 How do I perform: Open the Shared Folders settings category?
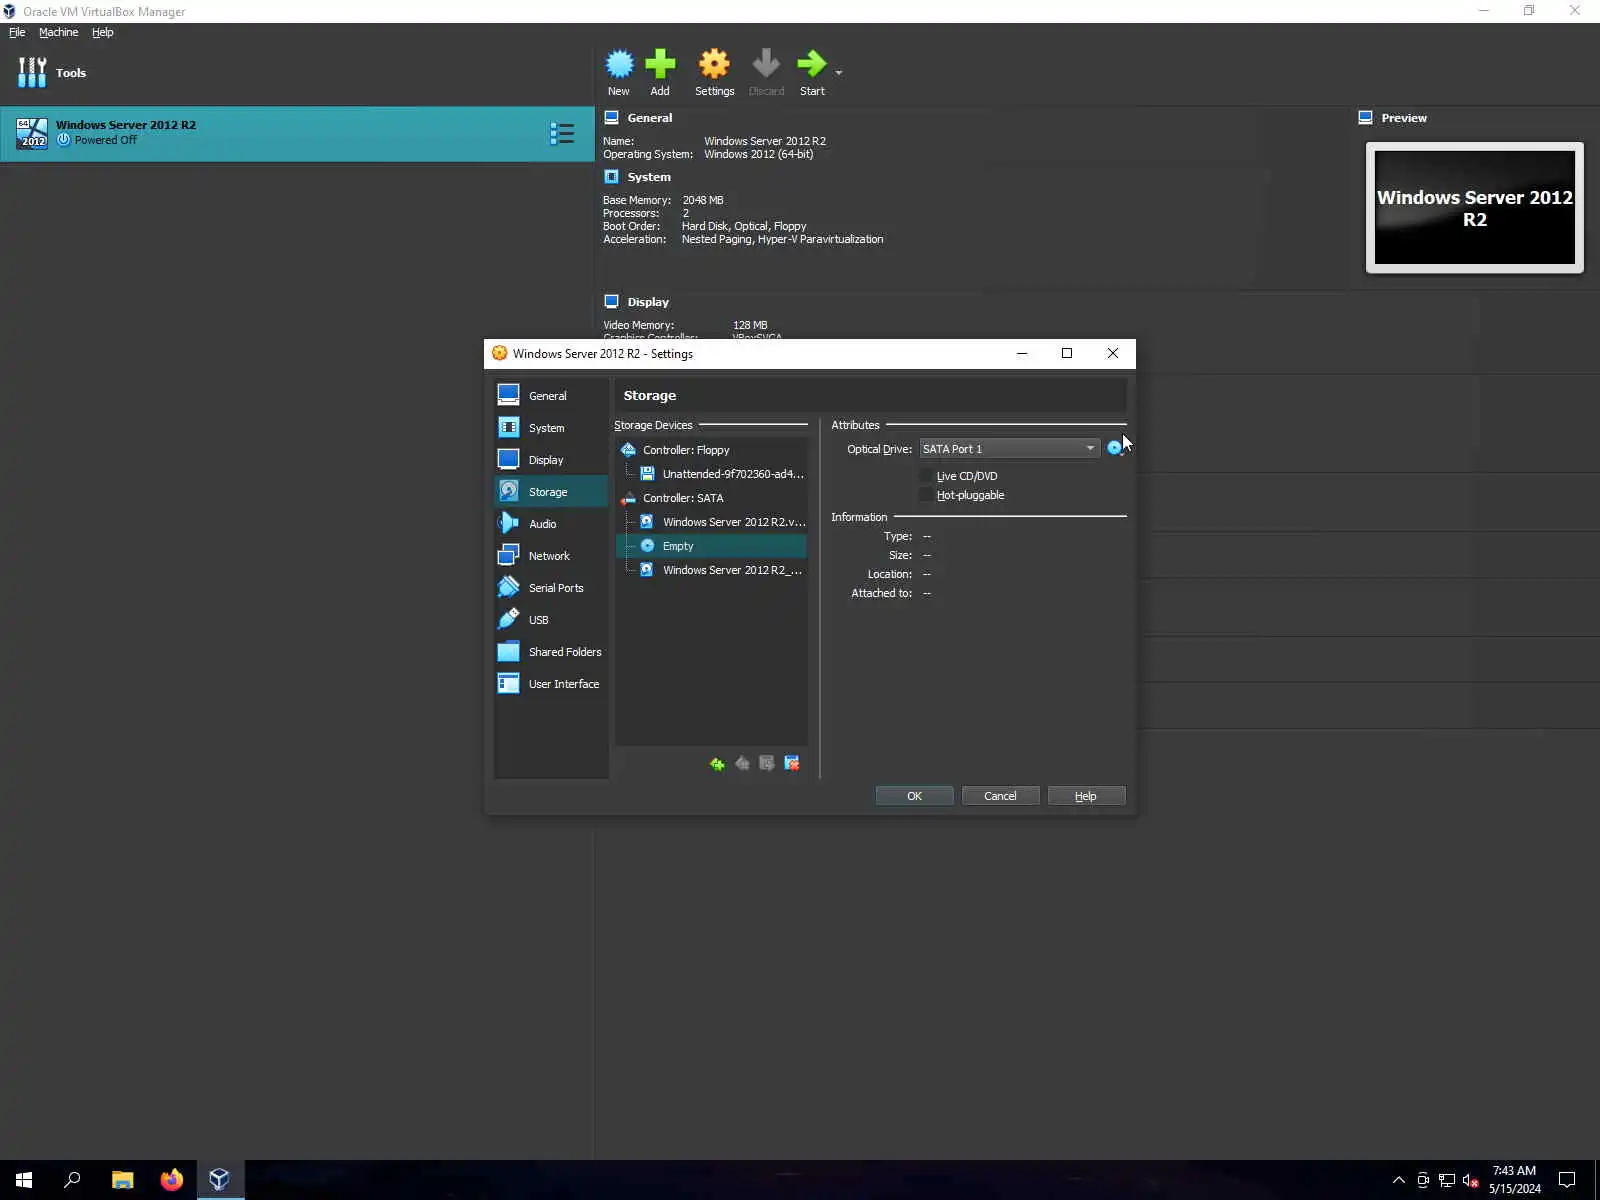pos(551,652)
